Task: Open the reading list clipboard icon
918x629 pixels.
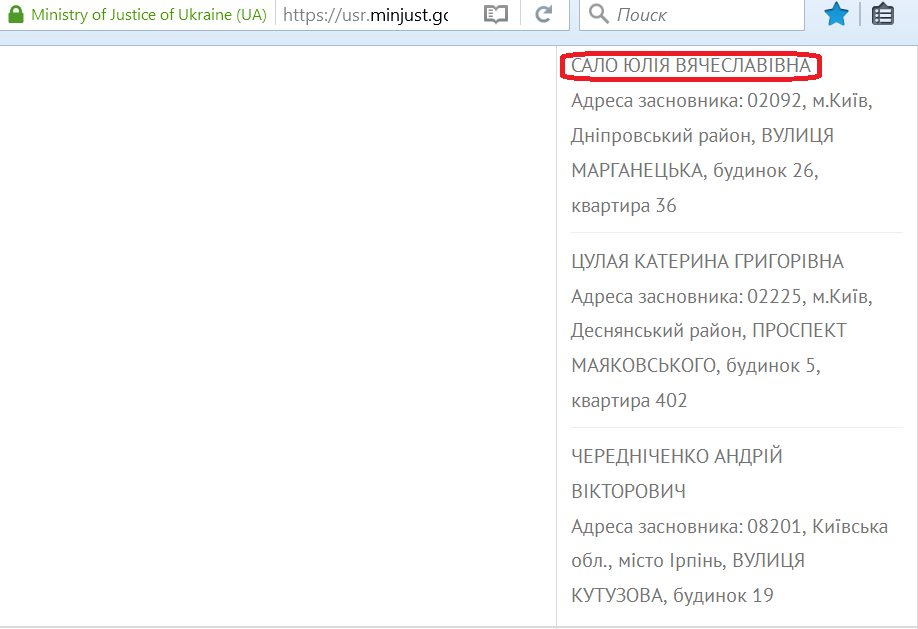Action: point(882,14)
